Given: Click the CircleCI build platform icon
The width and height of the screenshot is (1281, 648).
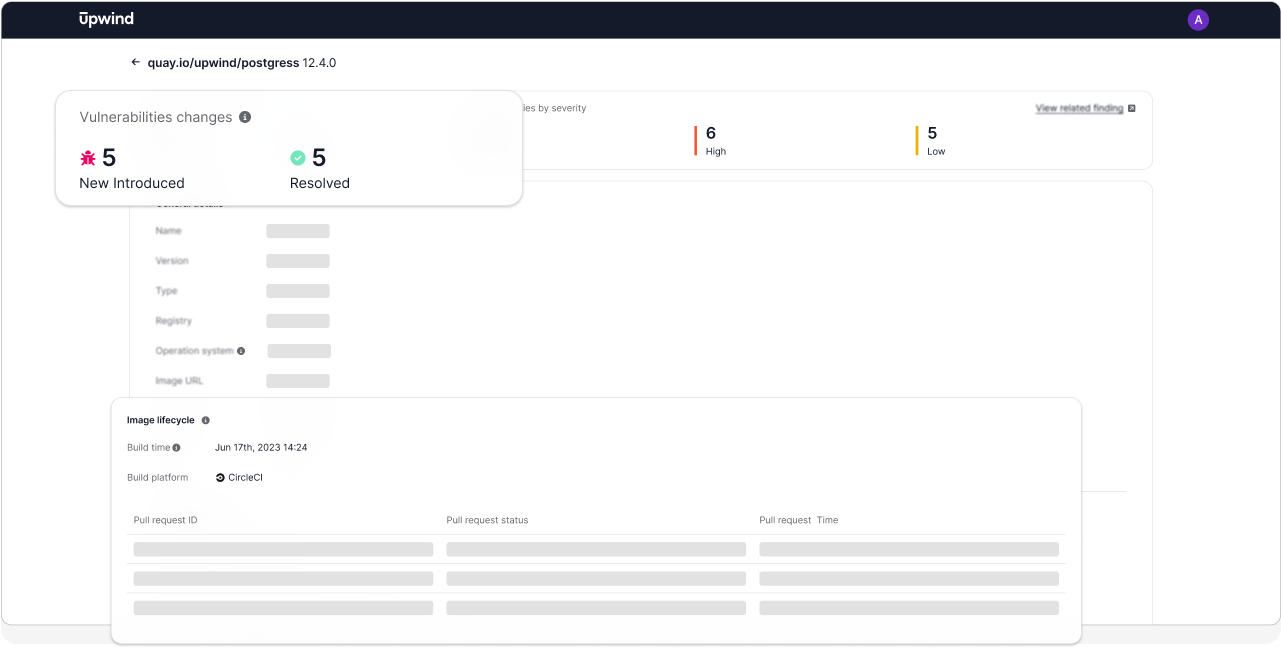Looking at the screenshot, I should coord(221,477).
